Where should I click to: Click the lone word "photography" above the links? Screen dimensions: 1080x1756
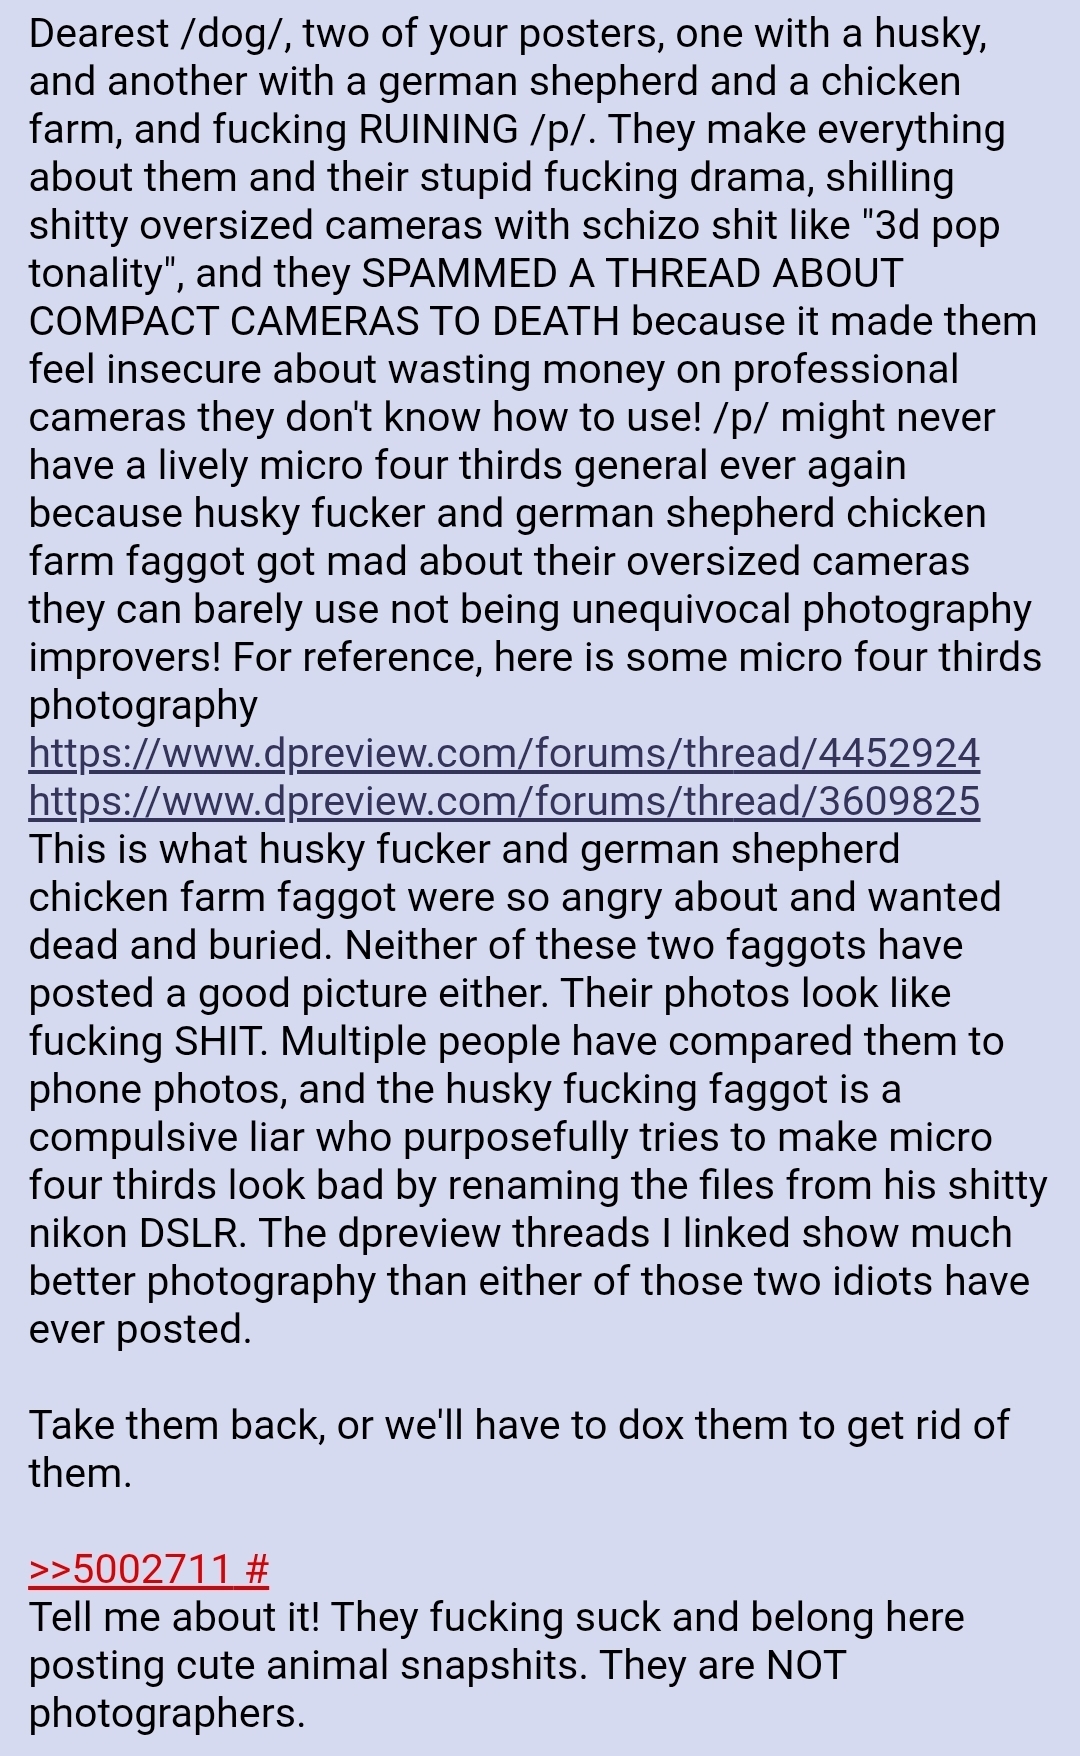tap(143, 706)
